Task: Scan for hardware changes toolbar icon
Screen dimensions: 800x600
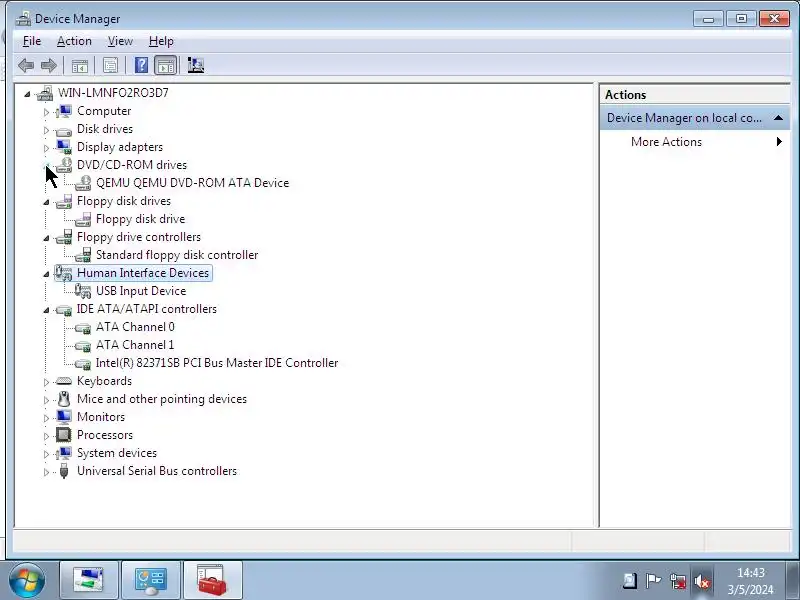Action: [x=195, y=65]
